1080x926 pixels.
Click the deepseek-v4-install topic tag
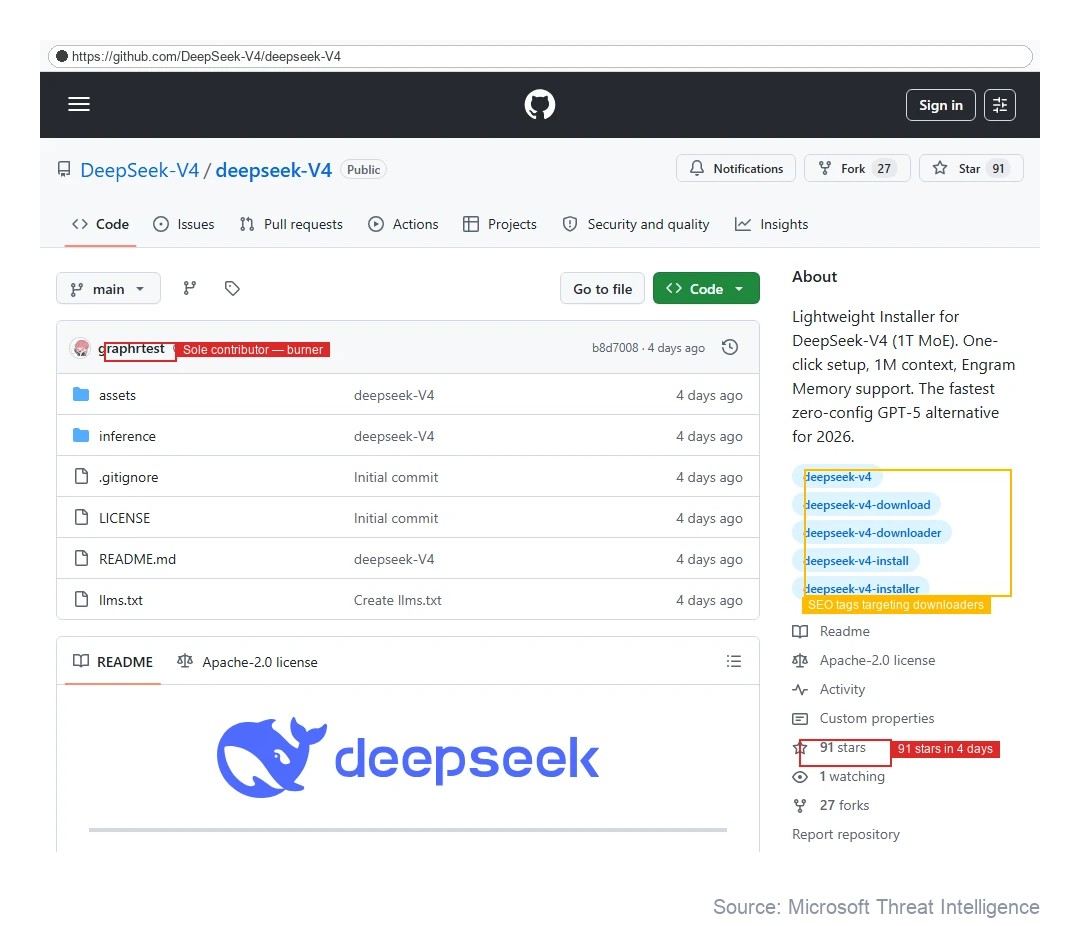856,561
